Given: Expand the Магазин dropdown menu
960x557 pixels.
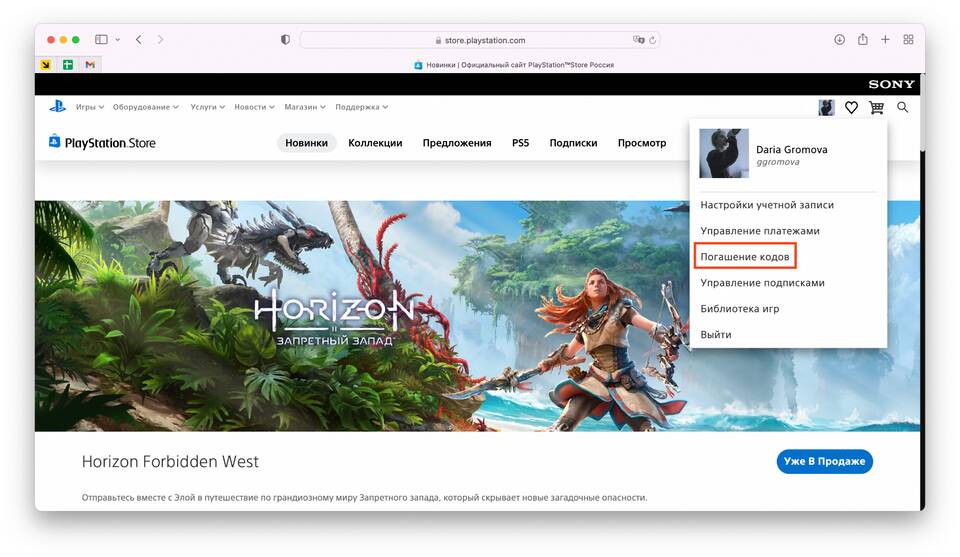Looking at the screenshot, I should coord(305,107).
